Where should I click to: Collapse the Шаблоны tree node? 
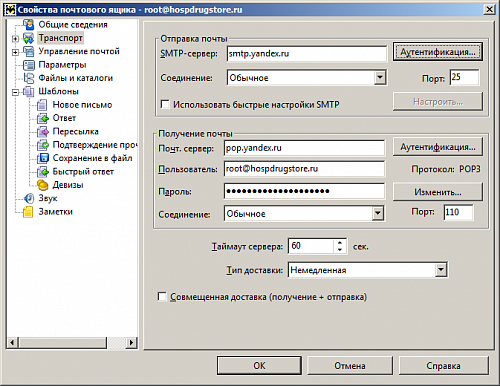pos(15,92)
